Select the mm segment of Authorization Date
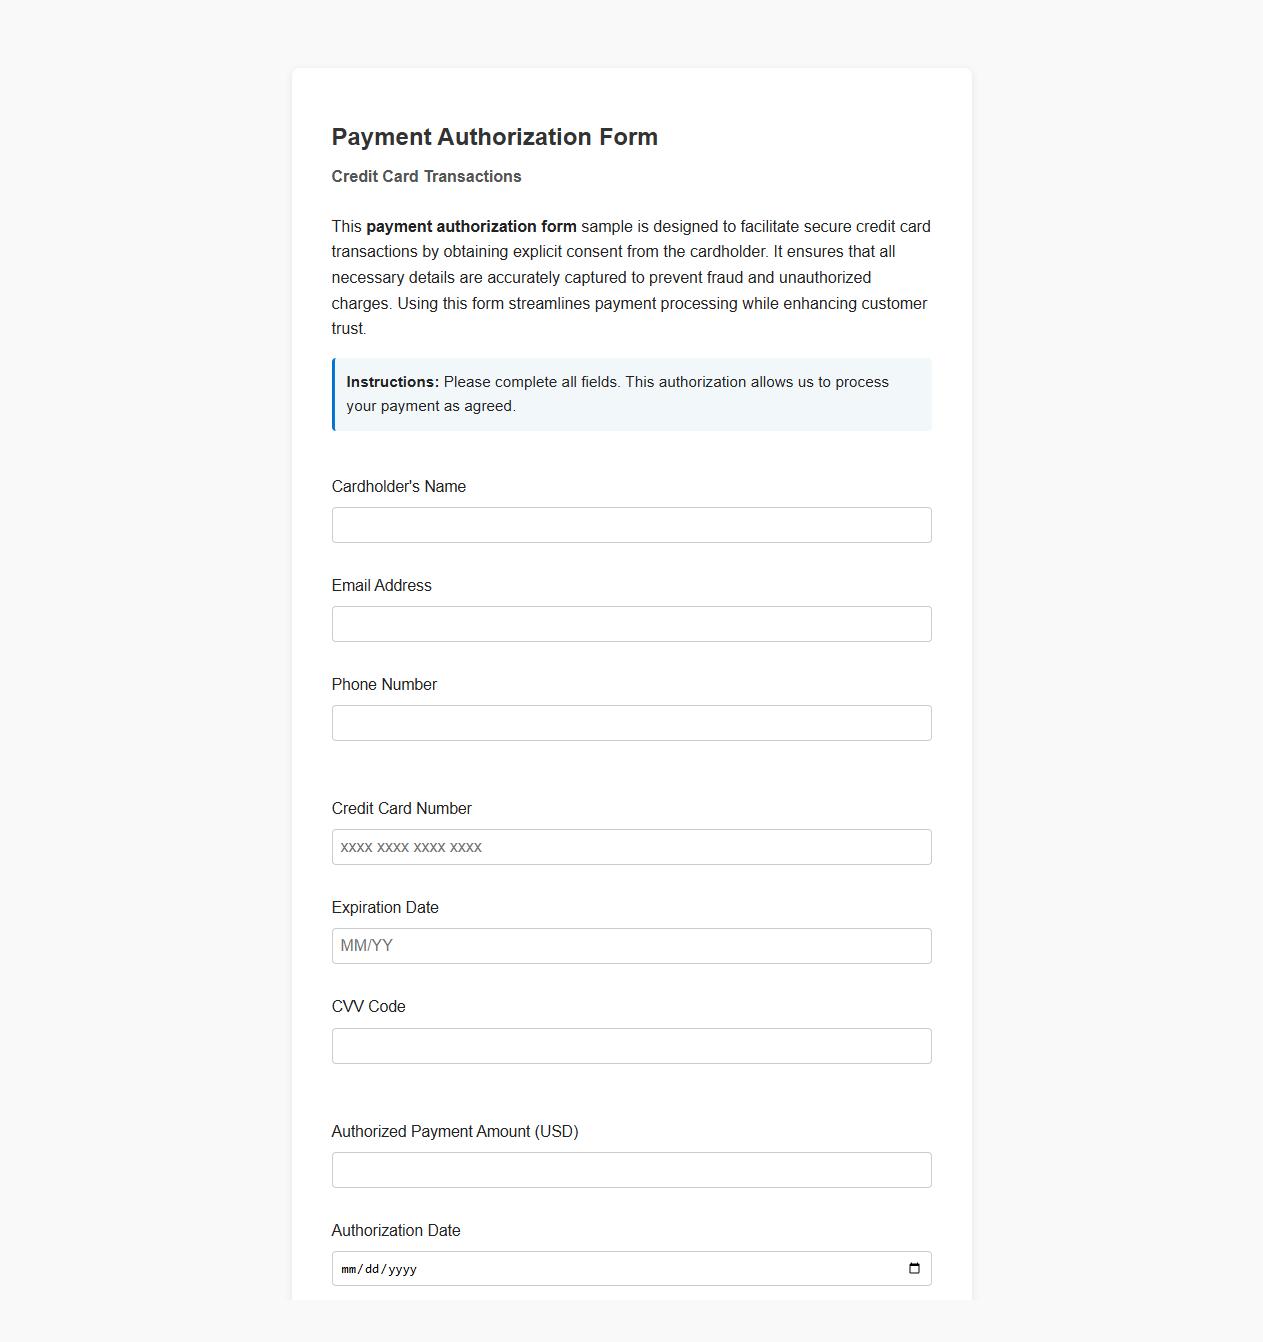 coord(348,1267)
